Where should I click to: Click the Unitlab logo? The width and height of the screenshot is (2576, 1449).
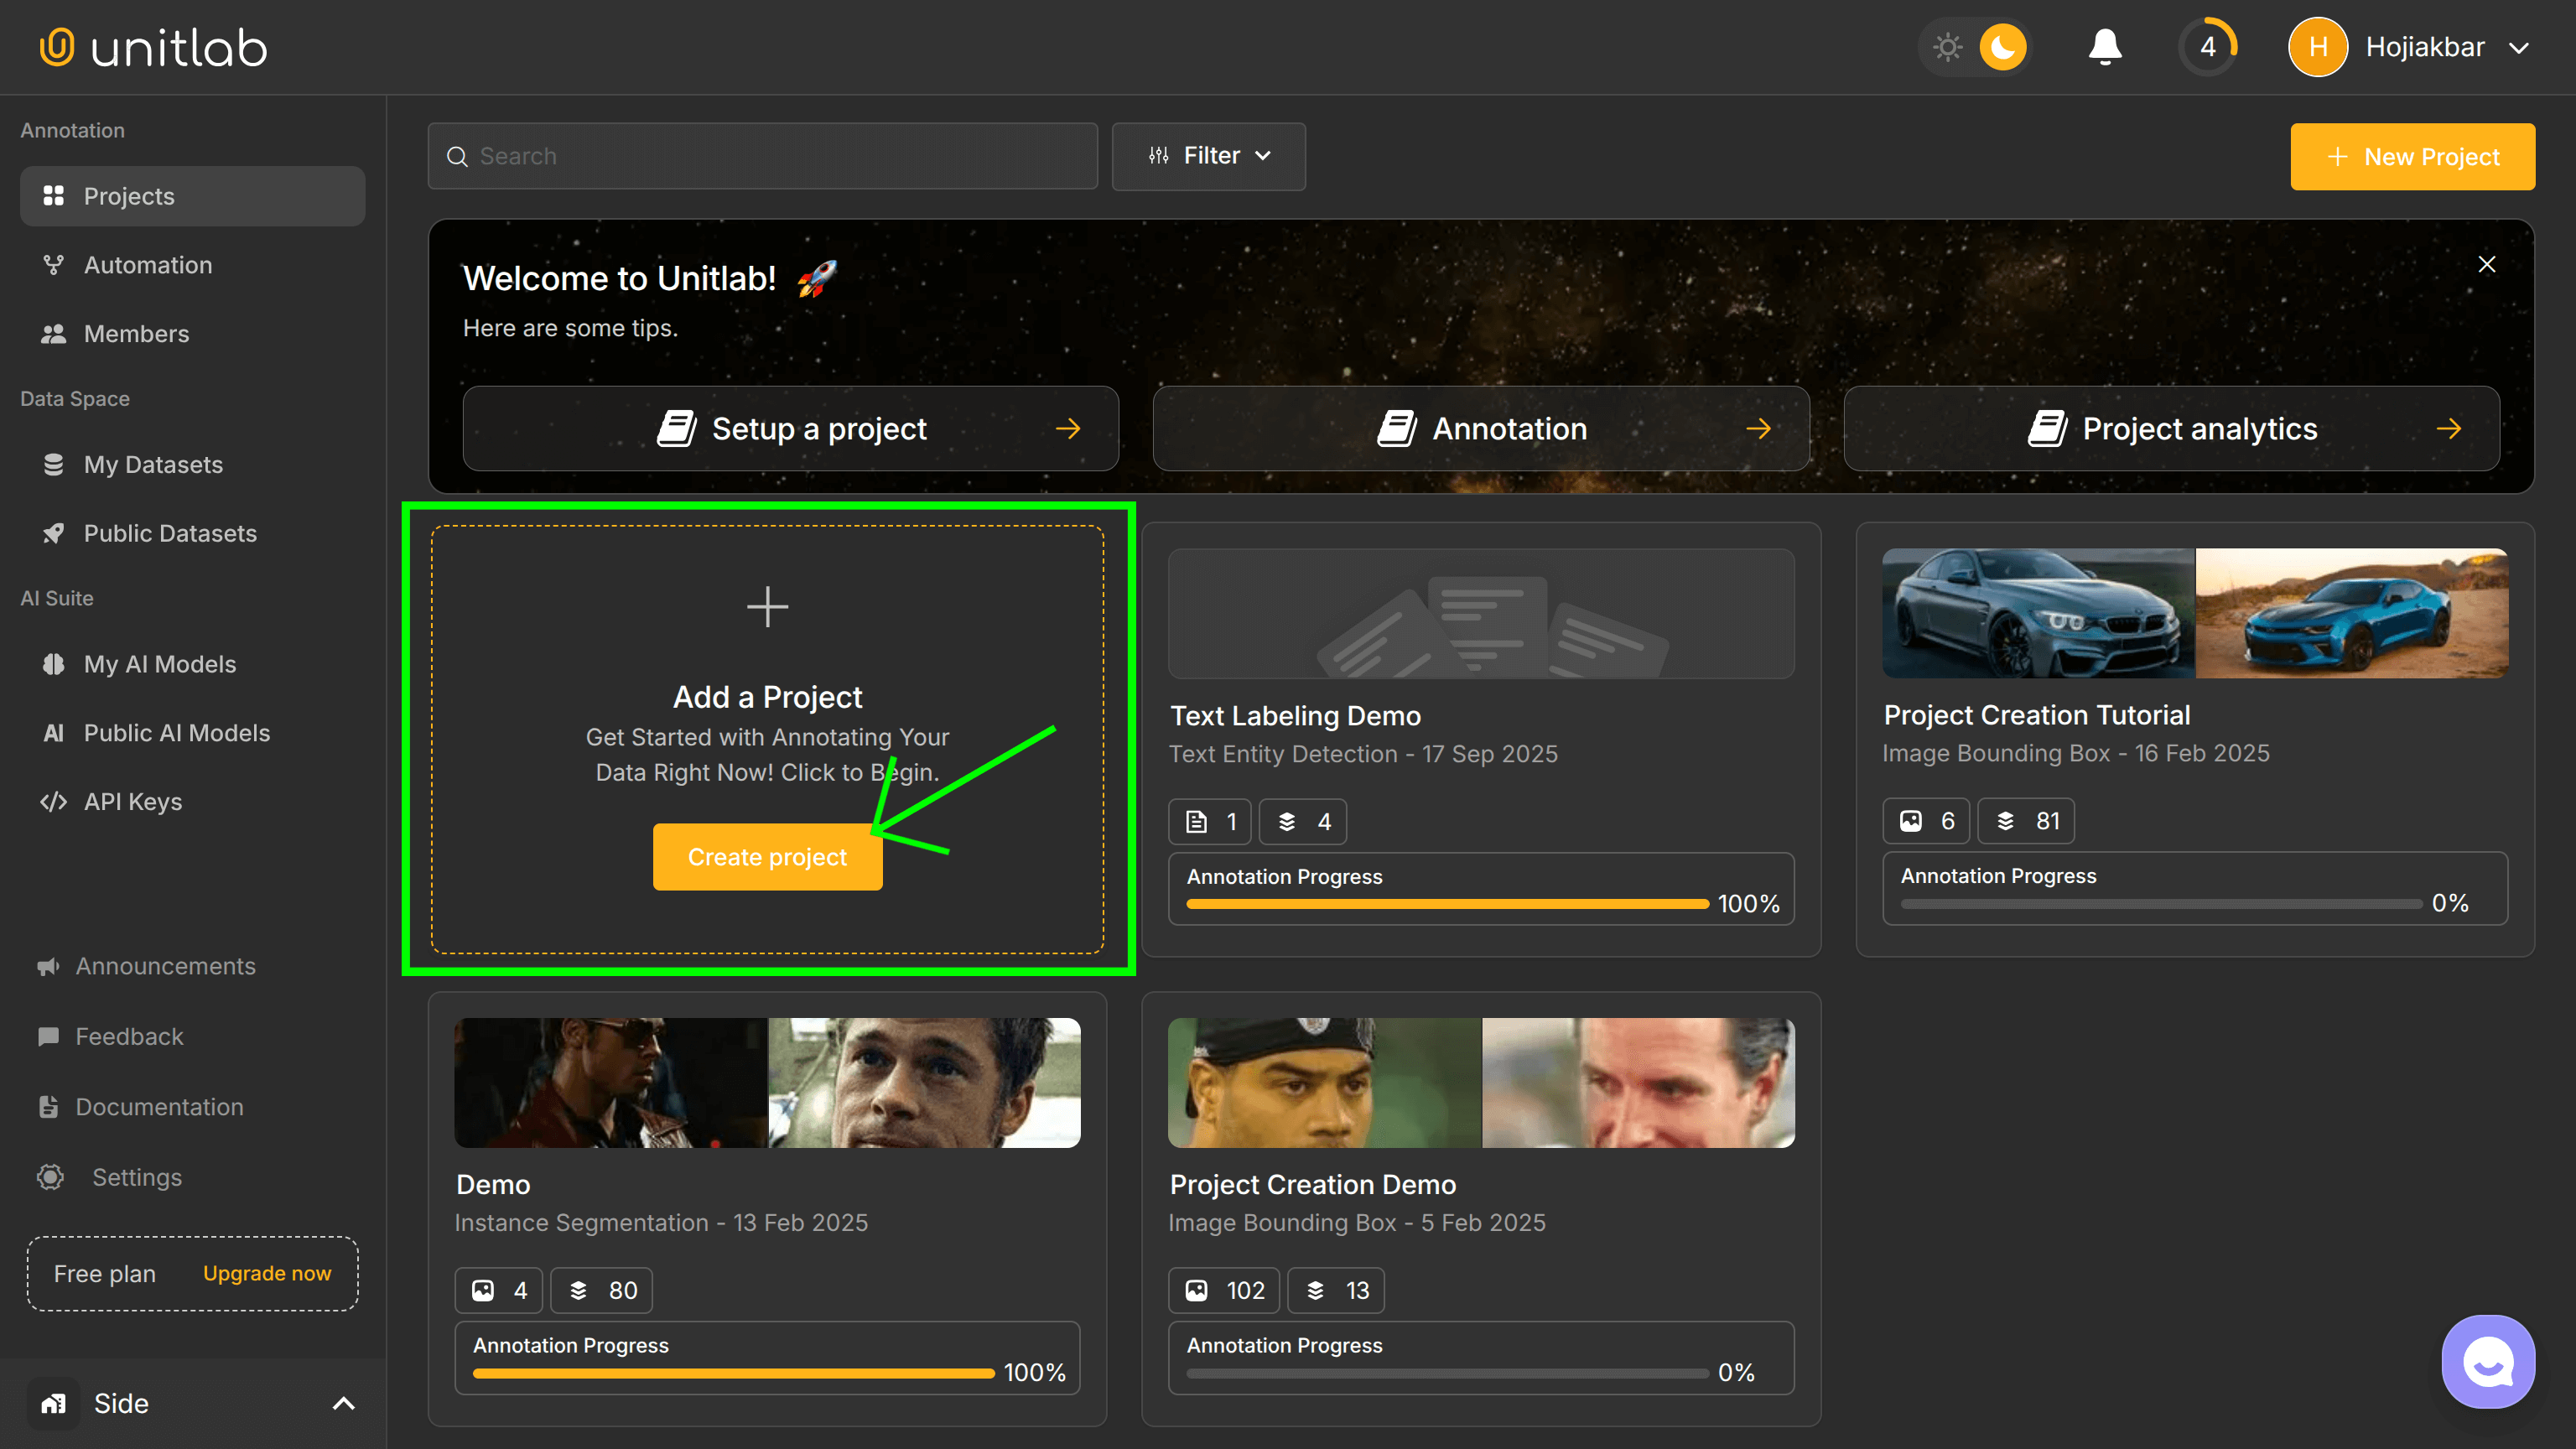pos(152,46)
